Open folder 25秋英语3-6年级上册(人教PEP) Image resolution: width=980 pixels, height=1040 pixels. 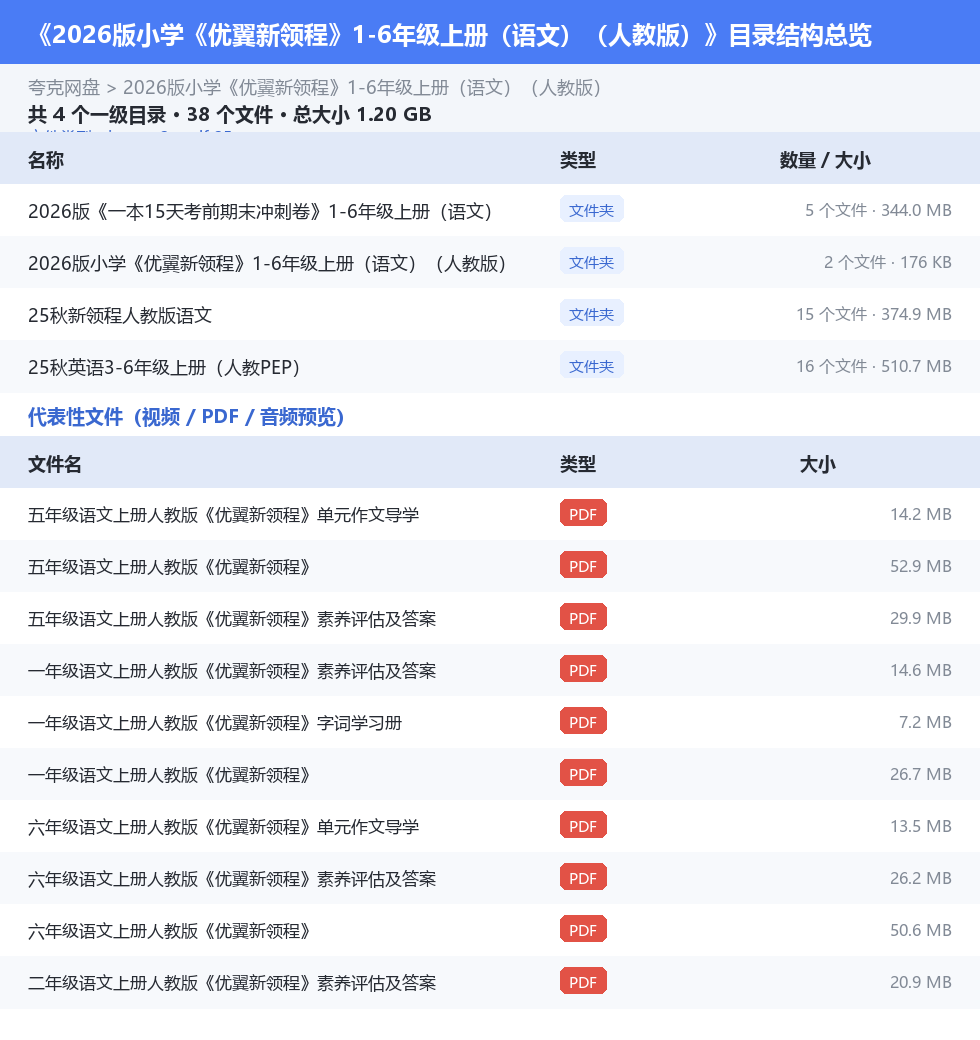click(x=164, y=367)
